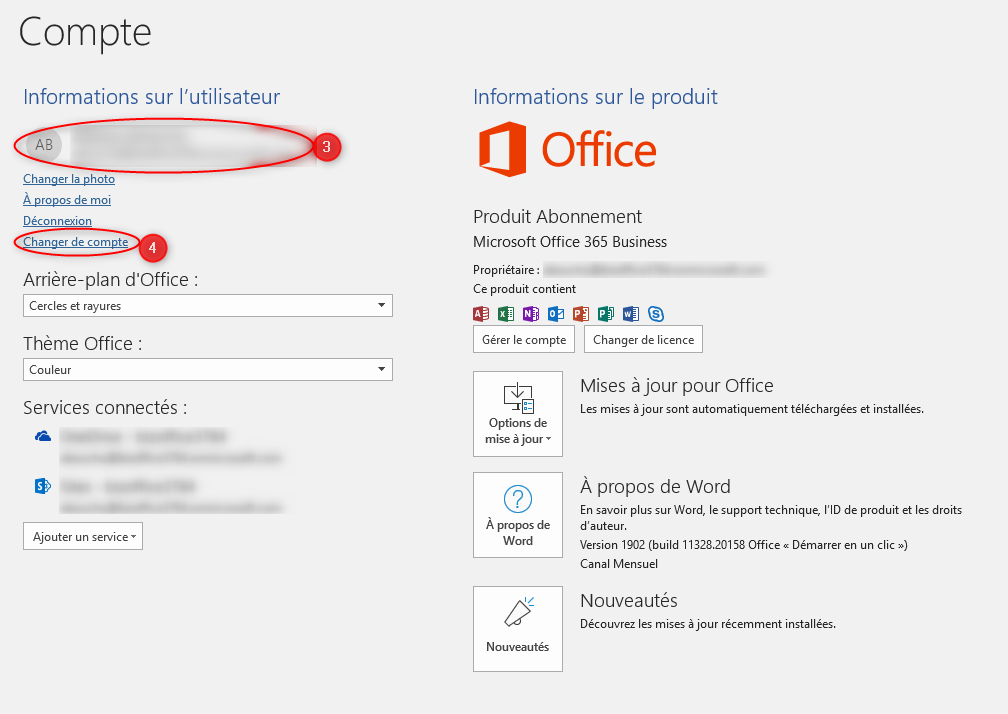Click the green Excel icon

[506, 314]
